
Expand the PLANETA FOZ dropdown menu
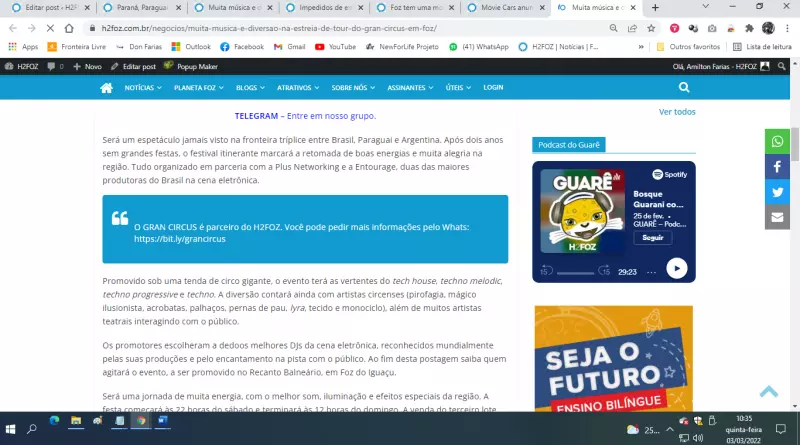[x=200, y=88]
